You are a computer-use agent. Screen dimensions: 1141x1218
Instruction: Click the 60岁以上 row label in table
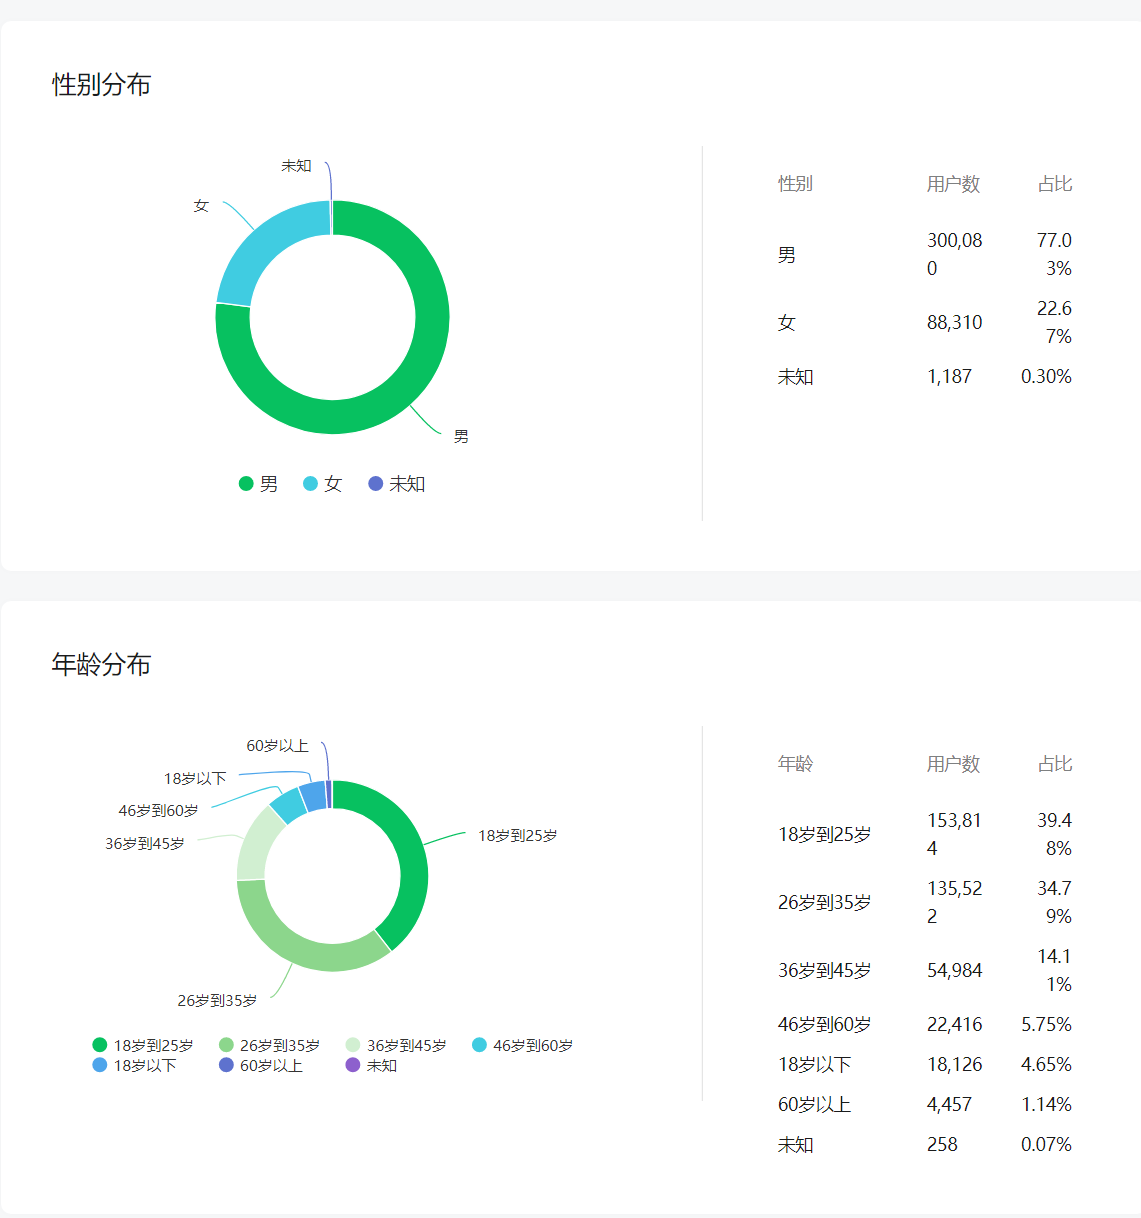pos(814,1105)
